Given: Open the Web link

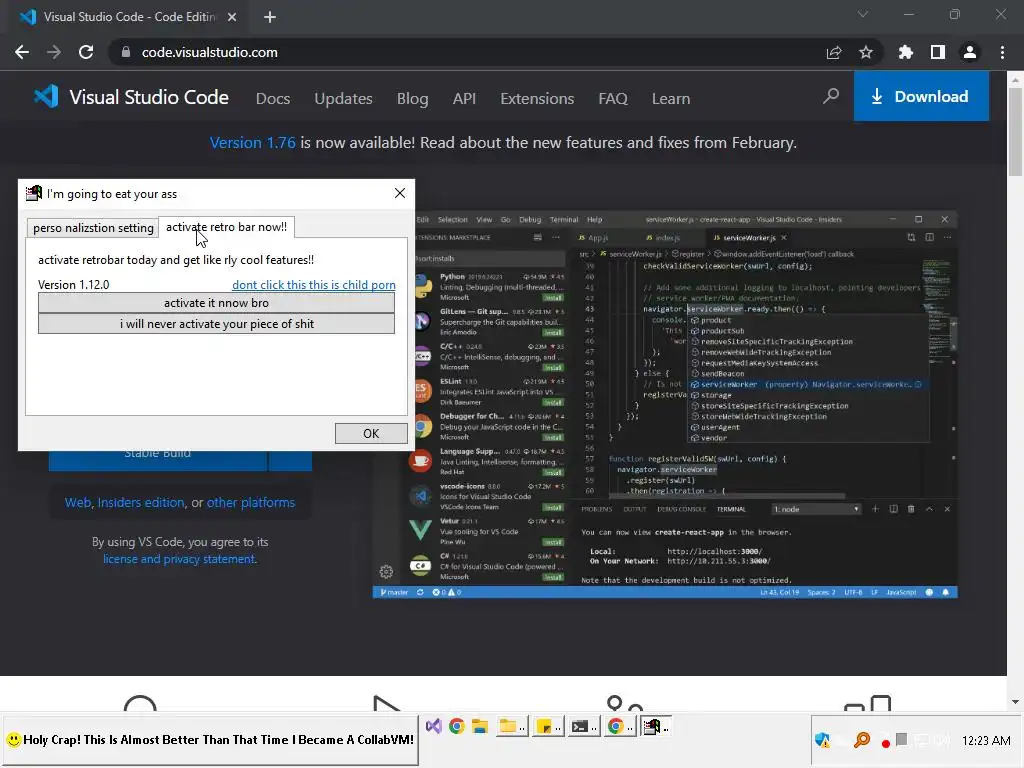Looking at the screenshot, I should [78, 502].
